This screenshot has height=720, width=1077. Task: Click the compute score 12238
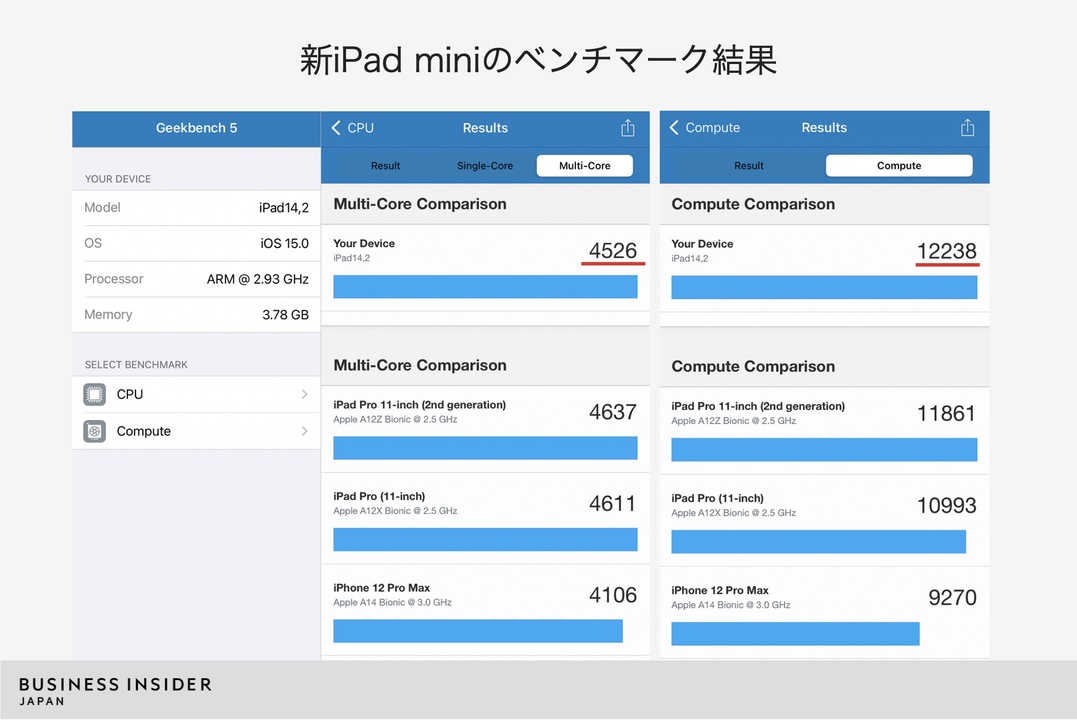pos(946,251)
